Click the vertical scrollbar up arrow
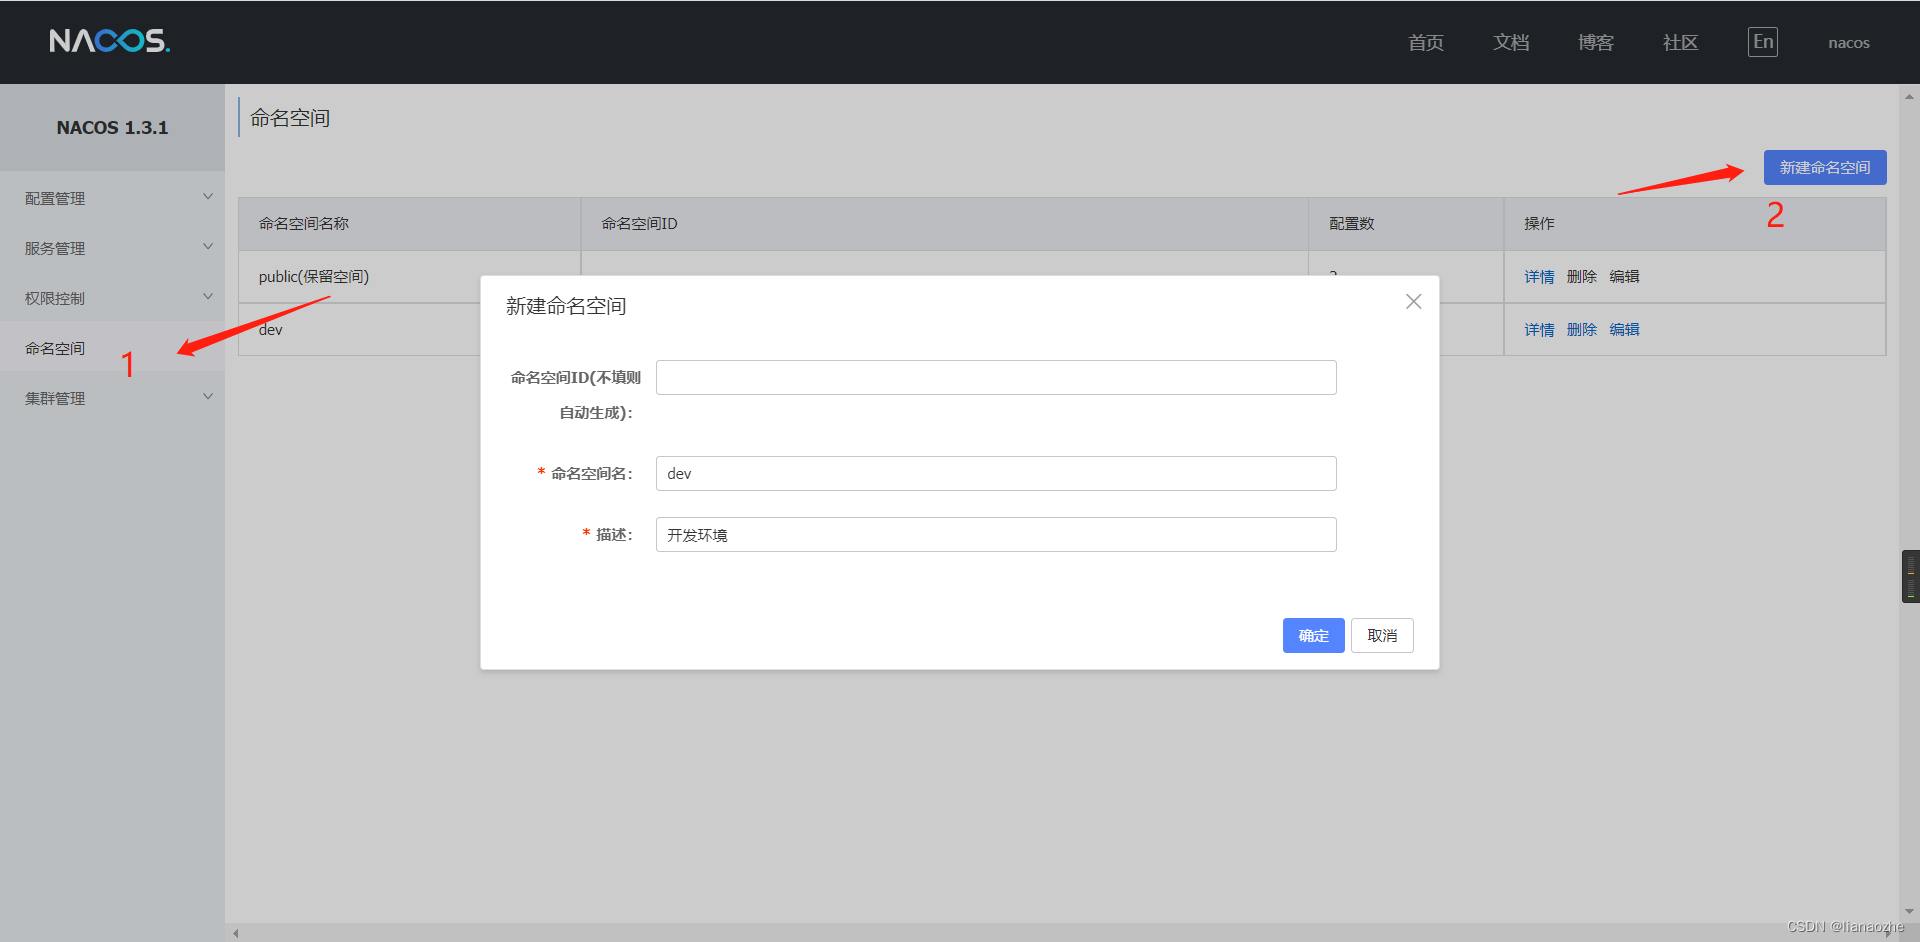 pyautogui.click(x=1909, y=97)
